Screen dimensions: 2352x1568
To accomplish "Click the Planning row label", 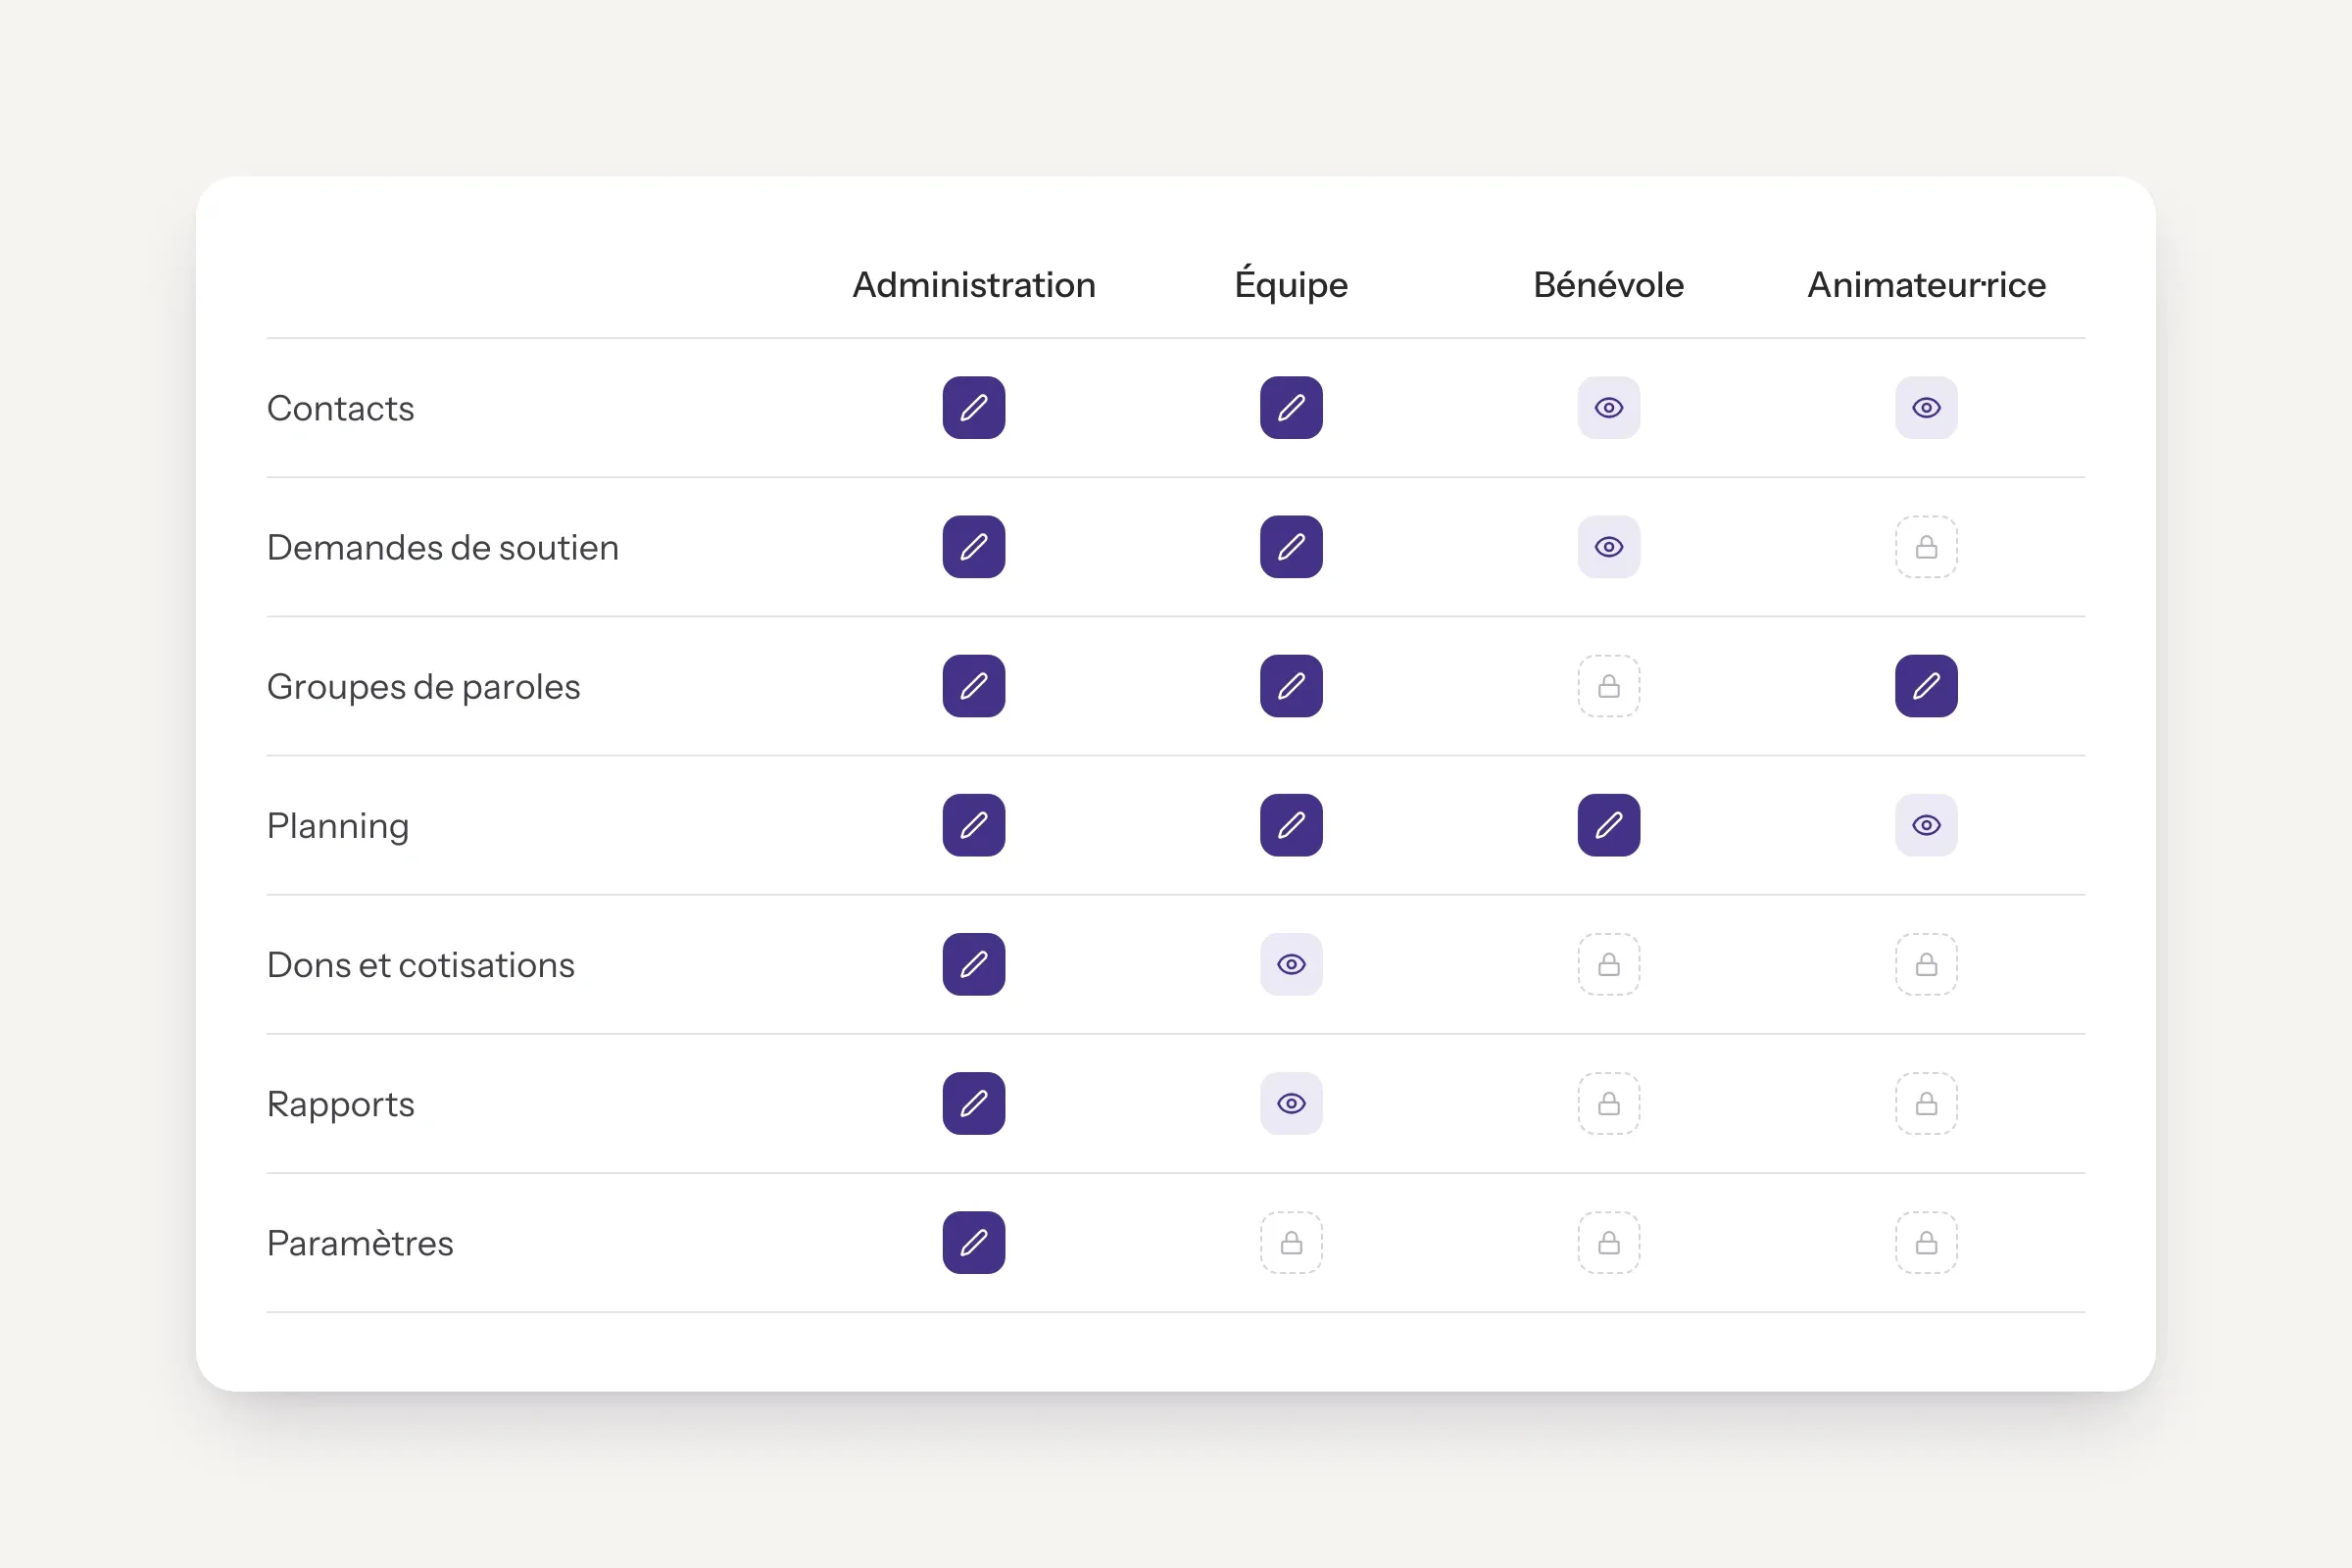I will (x=338, y=826).
